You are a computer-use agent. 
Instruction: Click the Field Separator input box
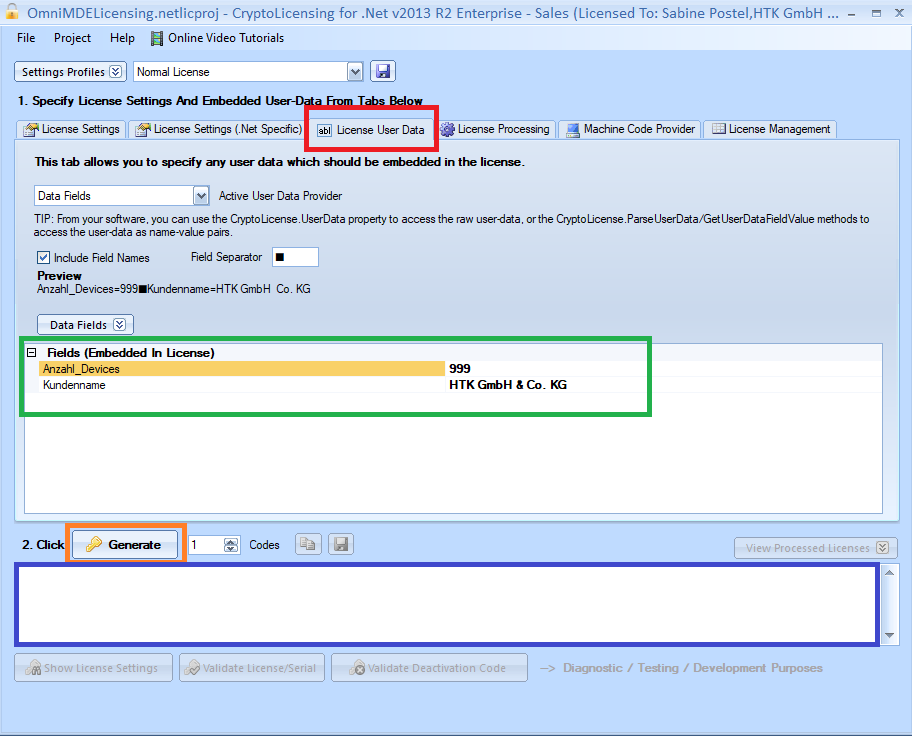coord(295,257)
